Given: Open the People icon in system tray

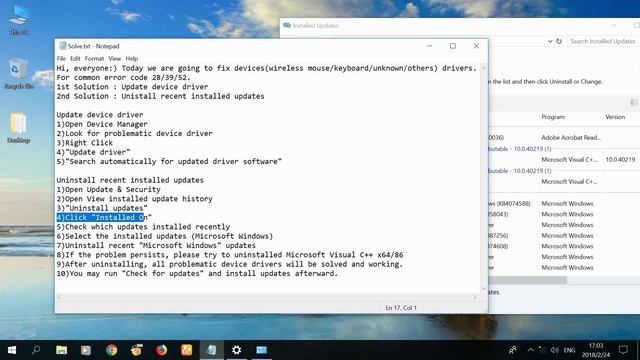Looking at the screenshot, I should (x=513, y=350).
